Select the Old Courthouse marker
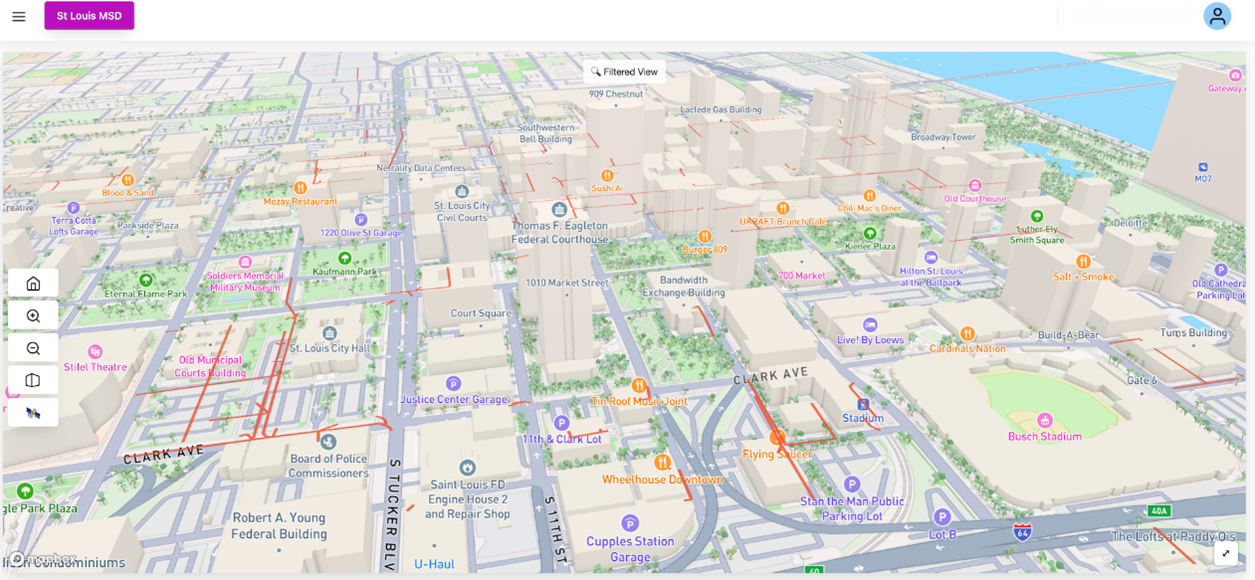The width and height of the screenshot is (1255, 580). coord(975,186)
